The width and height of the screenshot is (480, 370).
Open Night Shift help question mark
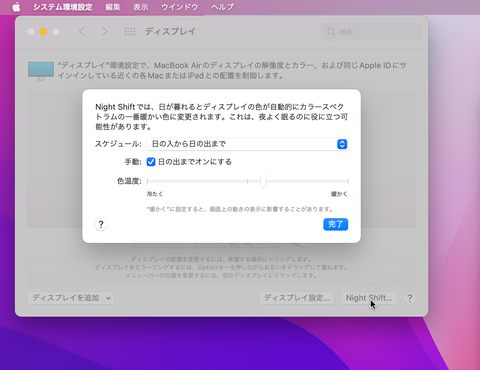pyautogui.click(x=101, y=224)
